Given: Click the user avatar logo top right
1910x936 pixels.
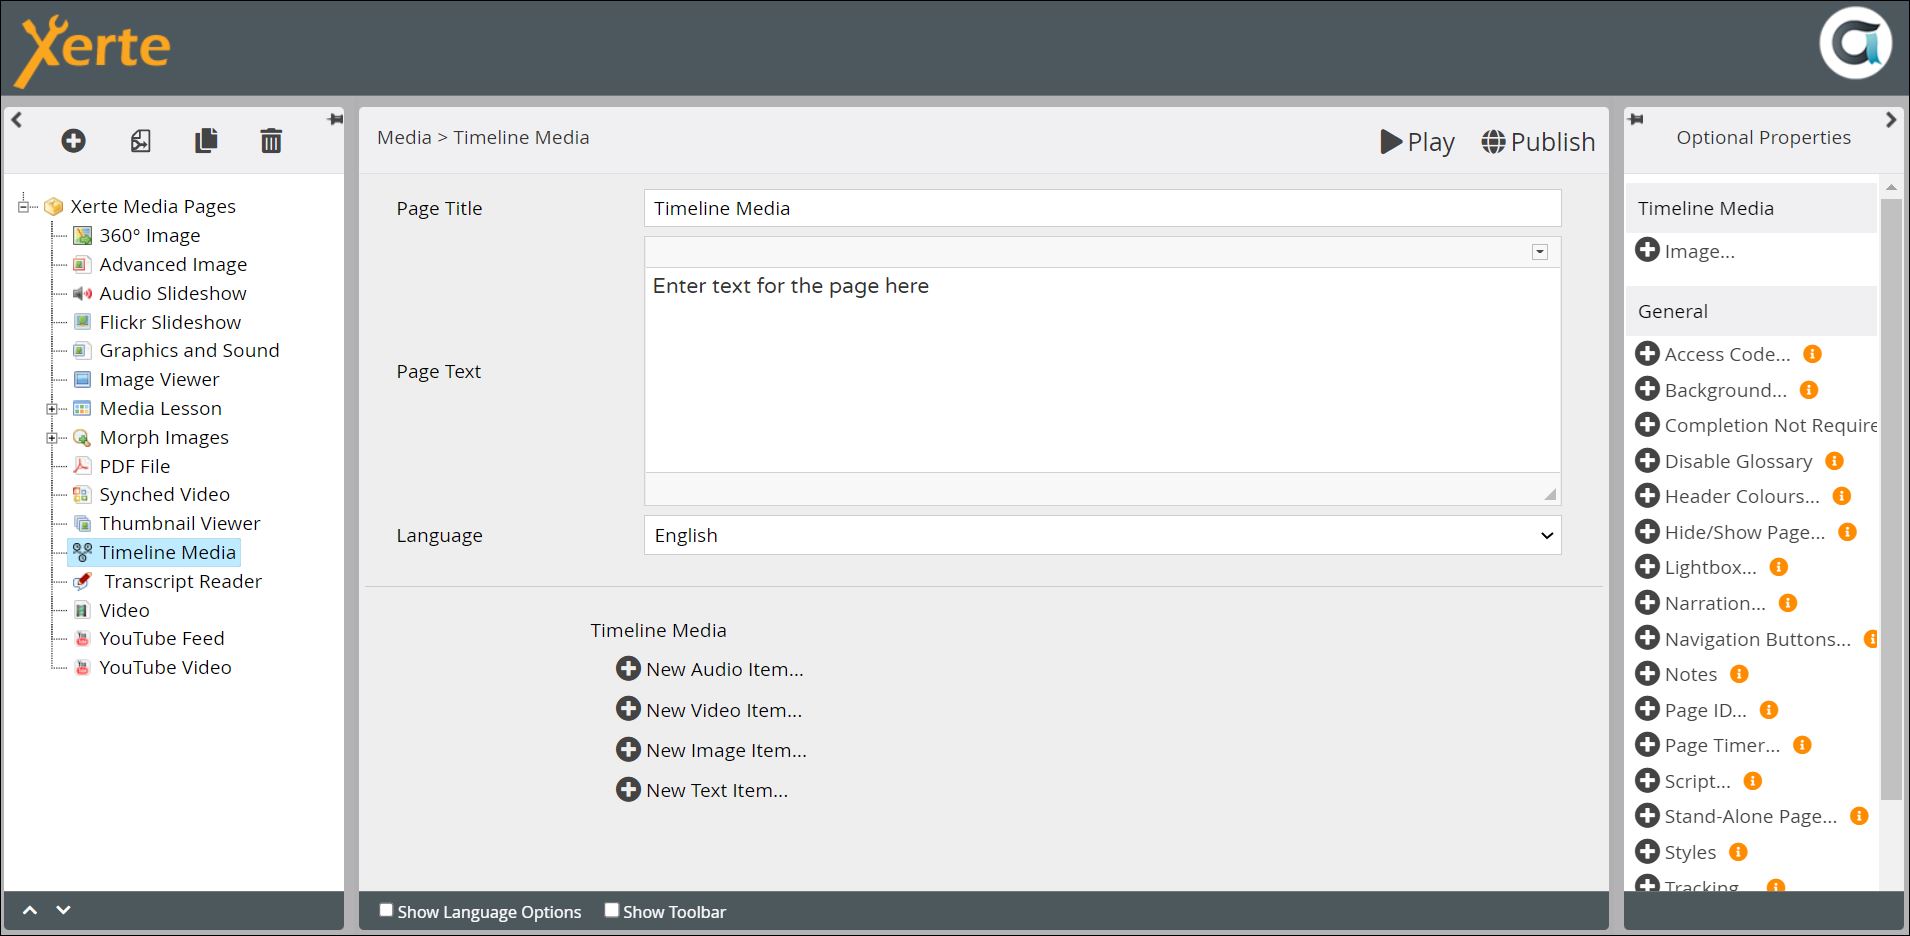Looking at the screenshot, I should coord(1855,45).
